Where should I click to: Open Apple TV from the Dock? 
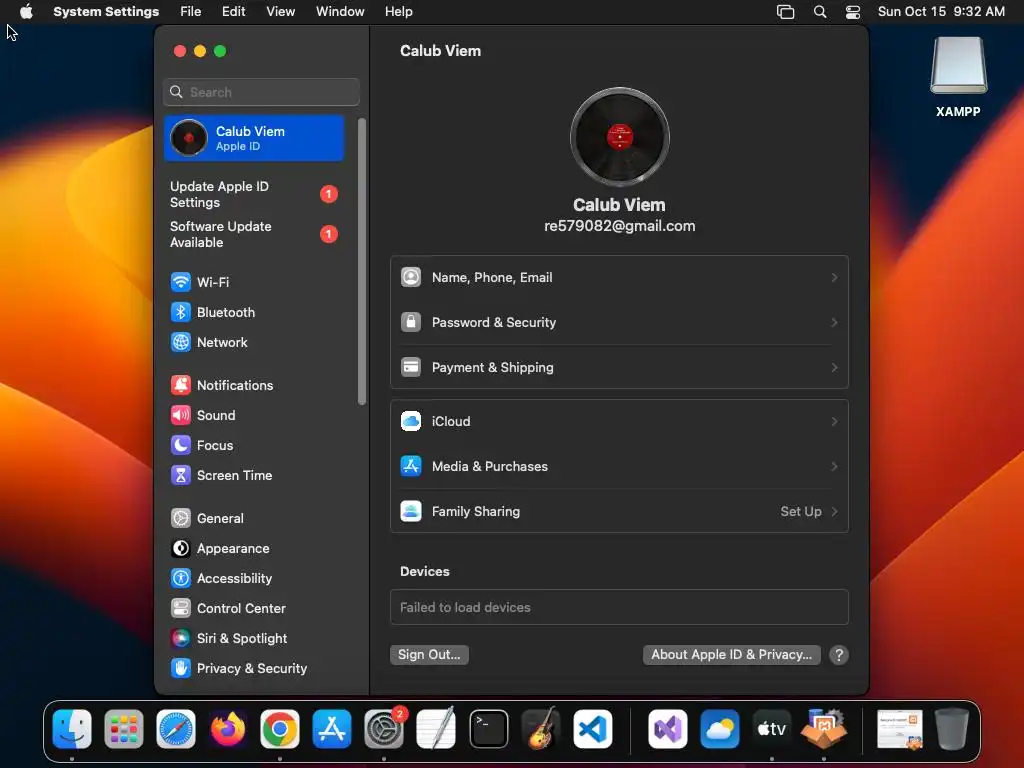click(771, 729)
